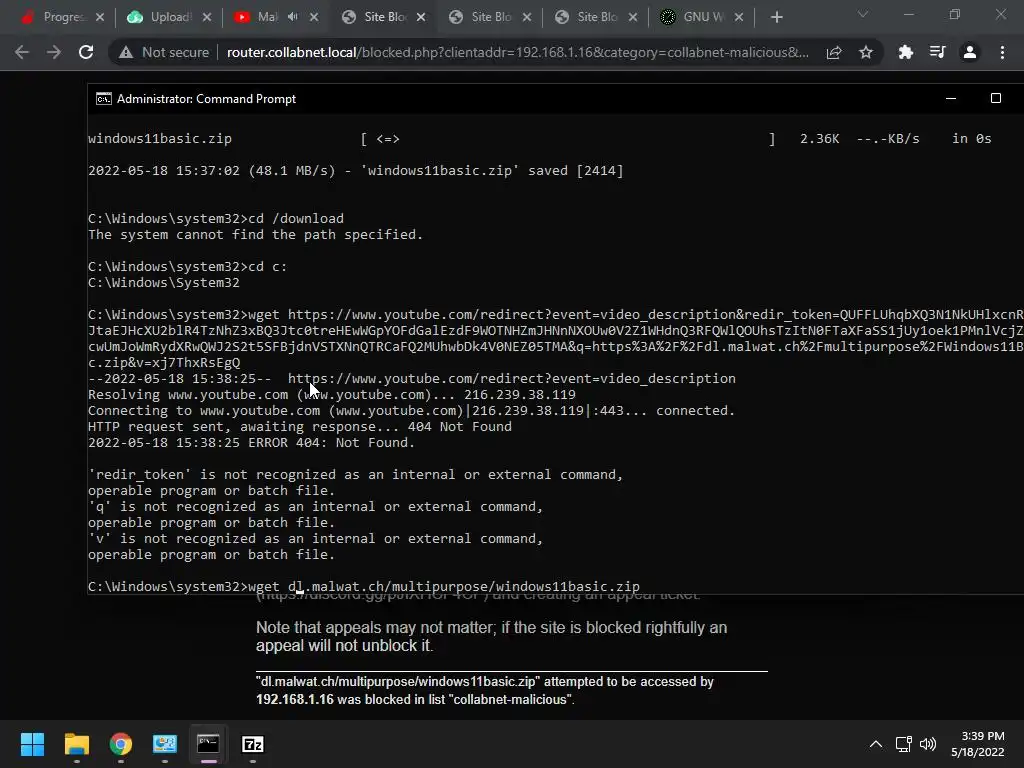Open network status tray icon
Image resolution: width=1024 pixels, height=768 pixels.
coord(904,744)
